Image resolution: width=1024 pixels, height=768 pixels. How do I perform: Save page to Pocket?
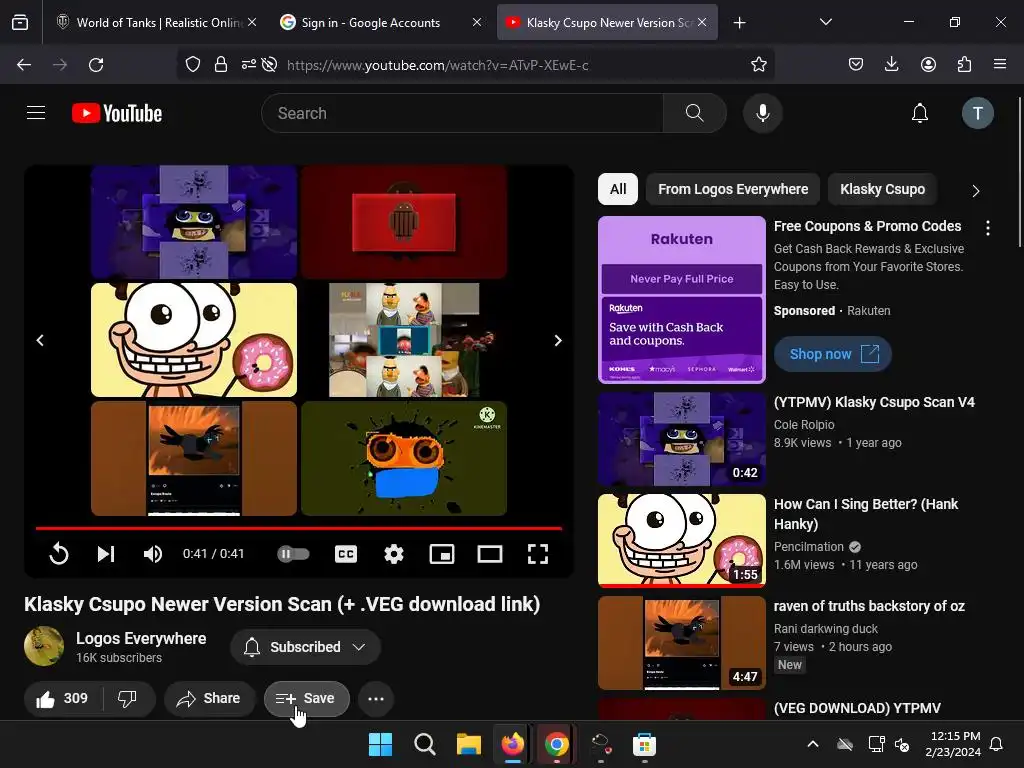point(856,64)
